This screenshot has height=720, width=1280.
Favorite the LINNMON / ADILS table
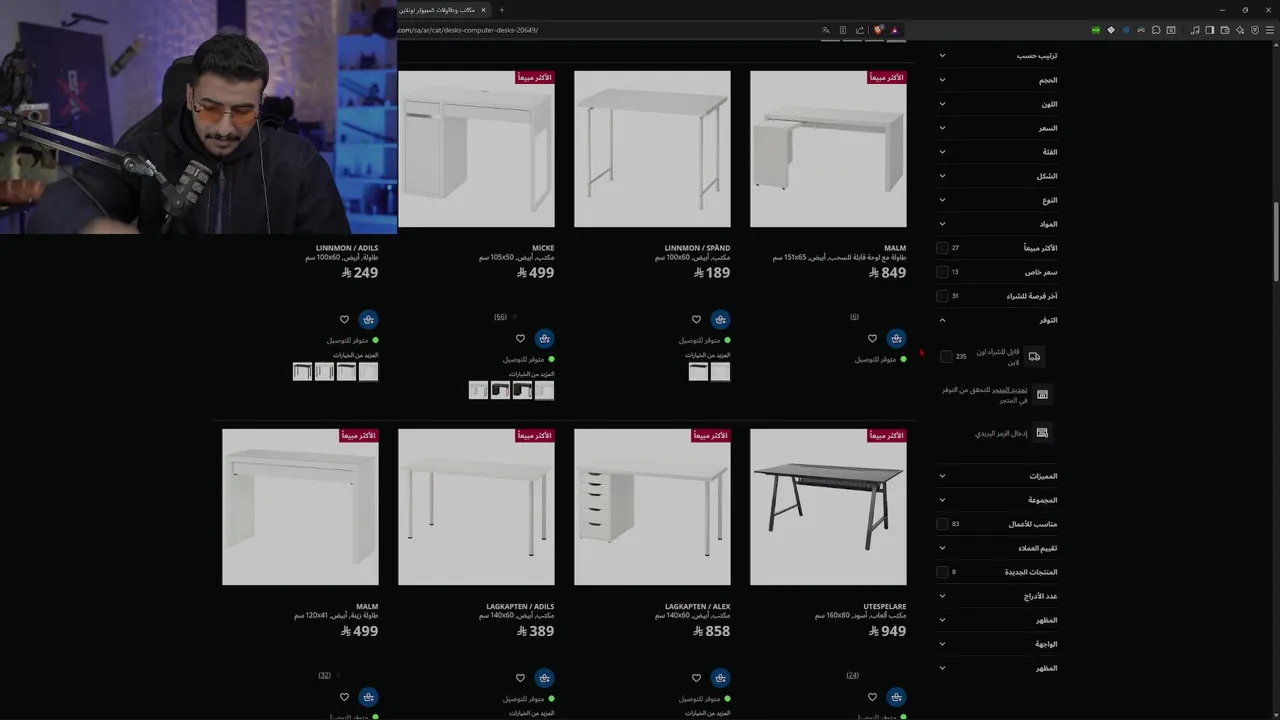point(344,320)
